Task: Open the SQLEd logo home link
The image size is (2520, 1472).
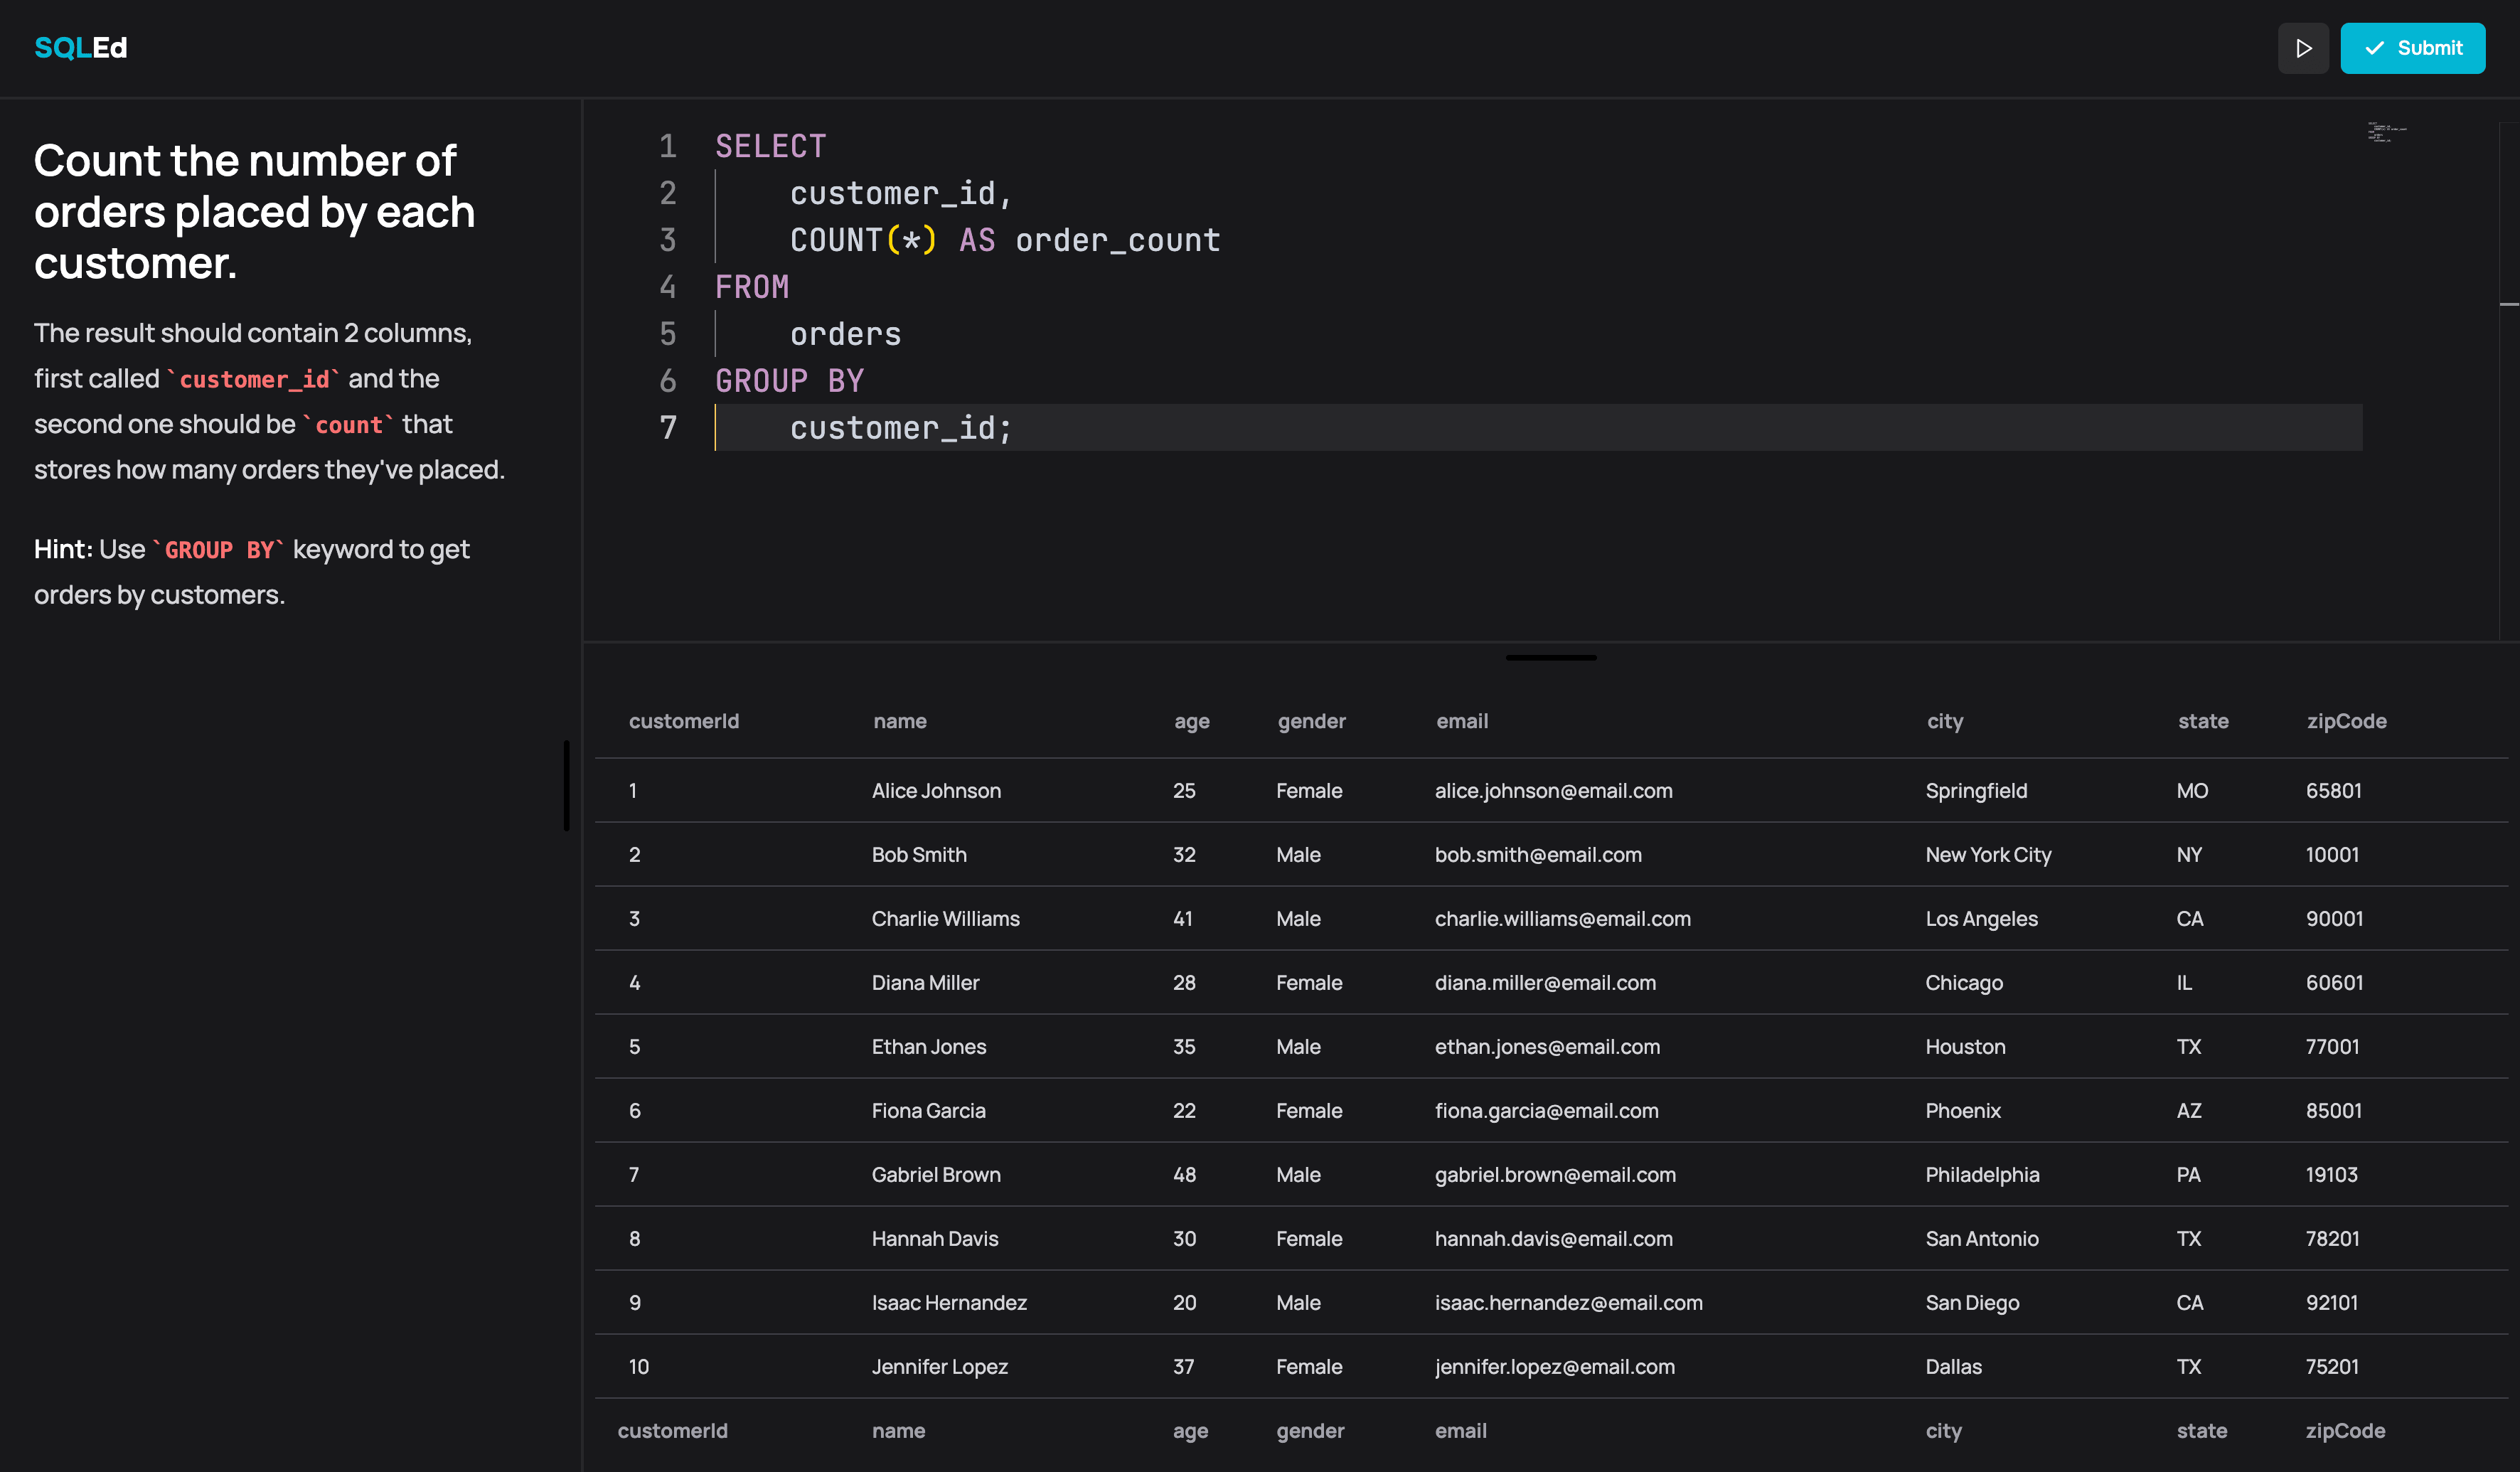Action: point(81,47)
